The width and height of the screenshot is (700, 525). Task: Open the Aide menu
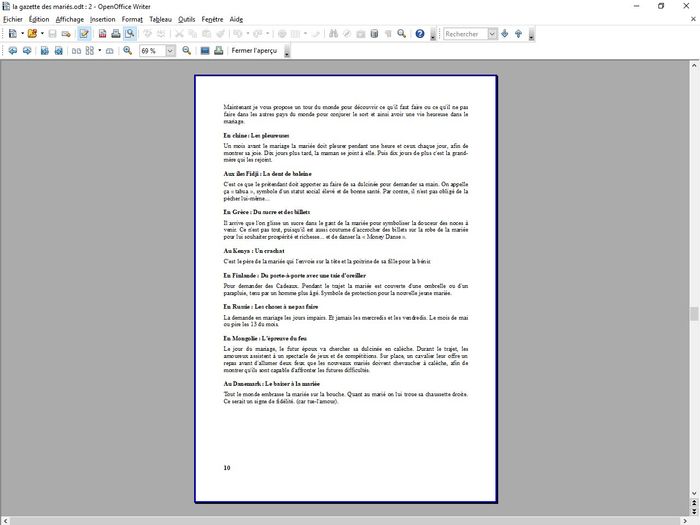click(236, 19)
